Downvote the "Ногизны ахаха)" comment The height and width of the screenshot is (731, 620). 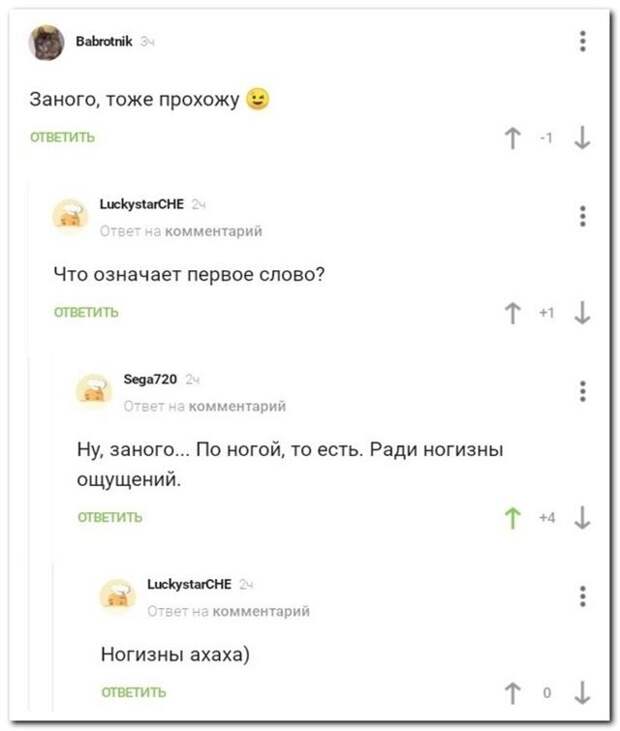(583, 692)
